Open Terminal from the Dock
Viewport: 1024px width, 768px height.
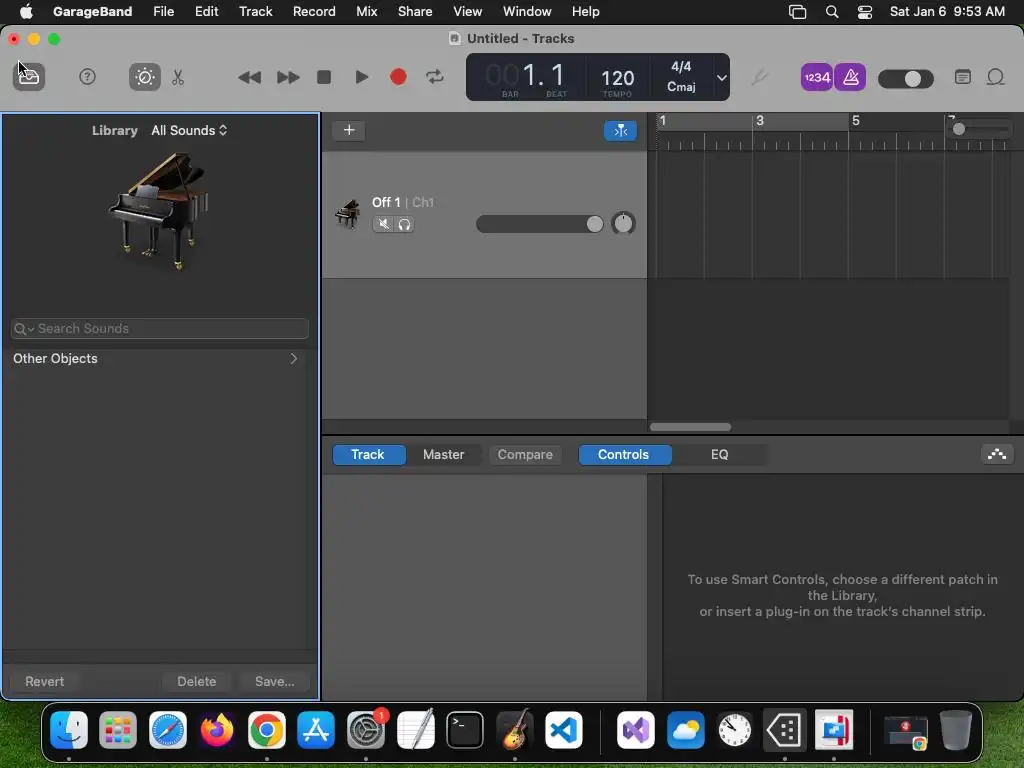point(465,730)
